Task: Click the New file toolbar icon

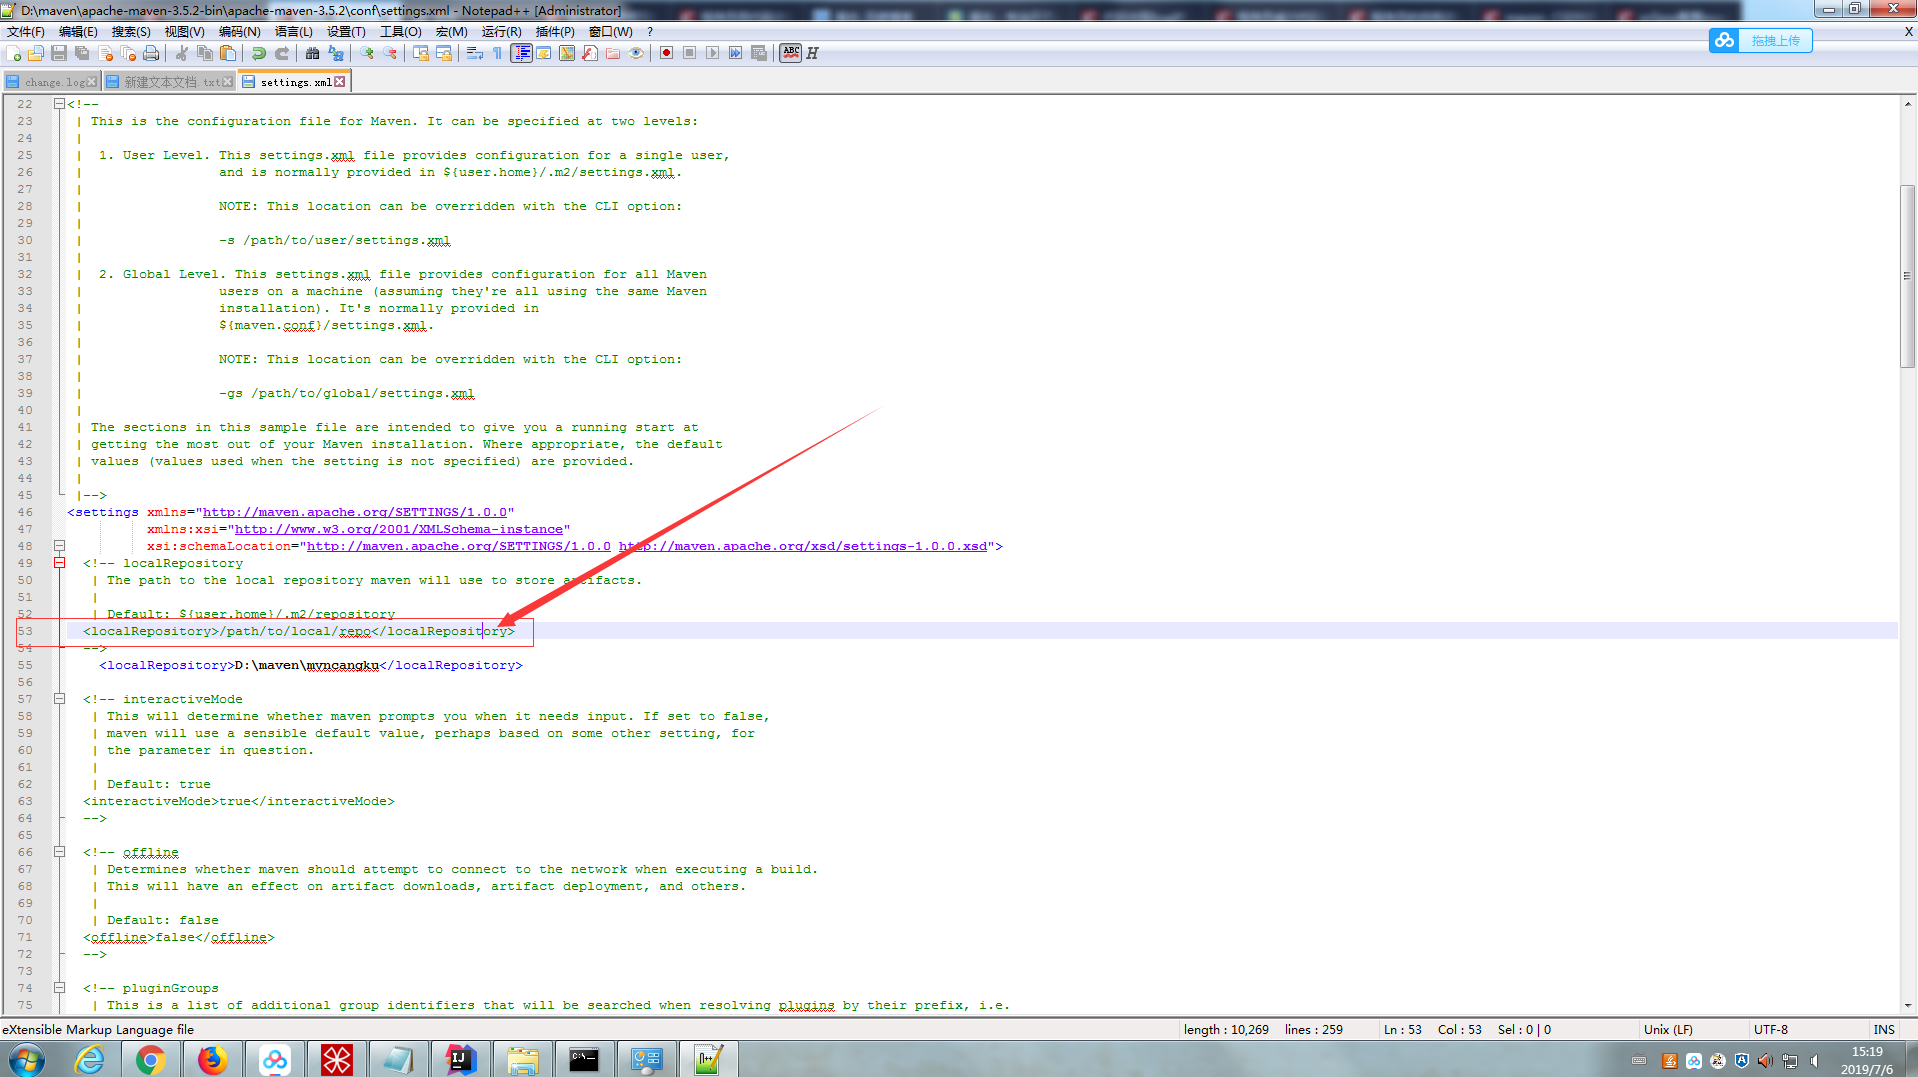Action: pyautogui.click(x=14, y=53)
